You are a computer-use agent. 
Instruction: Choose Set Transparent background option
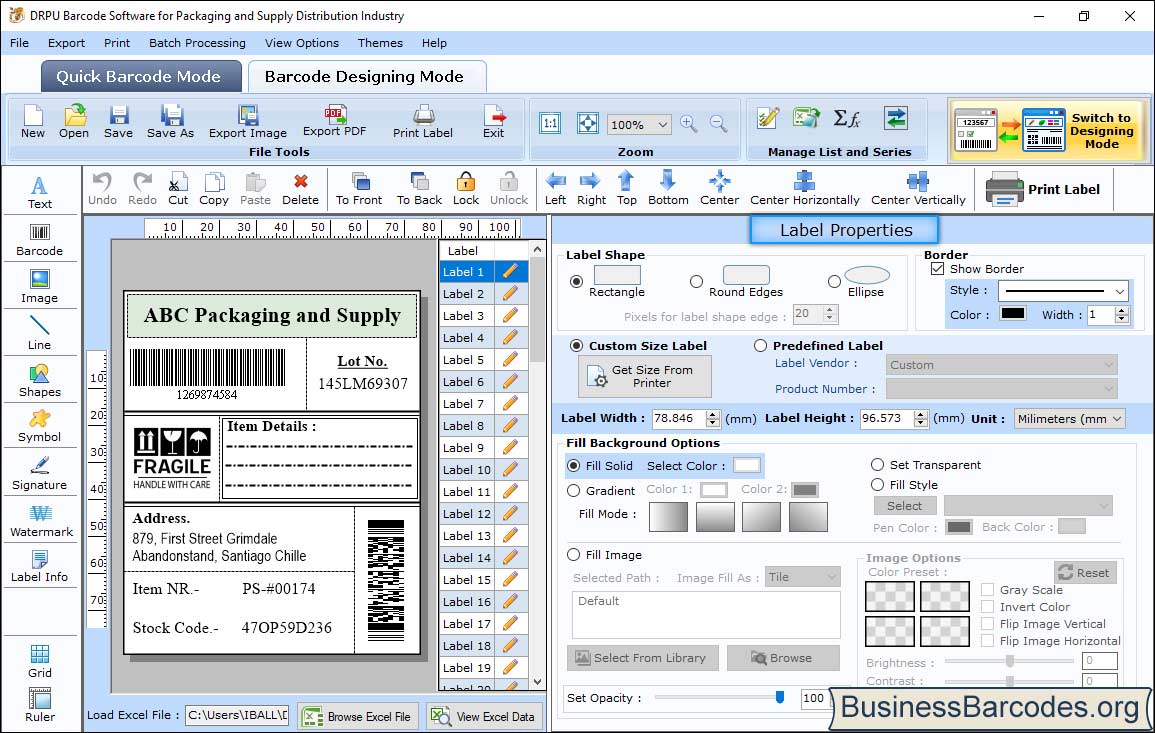pyautogui.click(x=877, y=465)
